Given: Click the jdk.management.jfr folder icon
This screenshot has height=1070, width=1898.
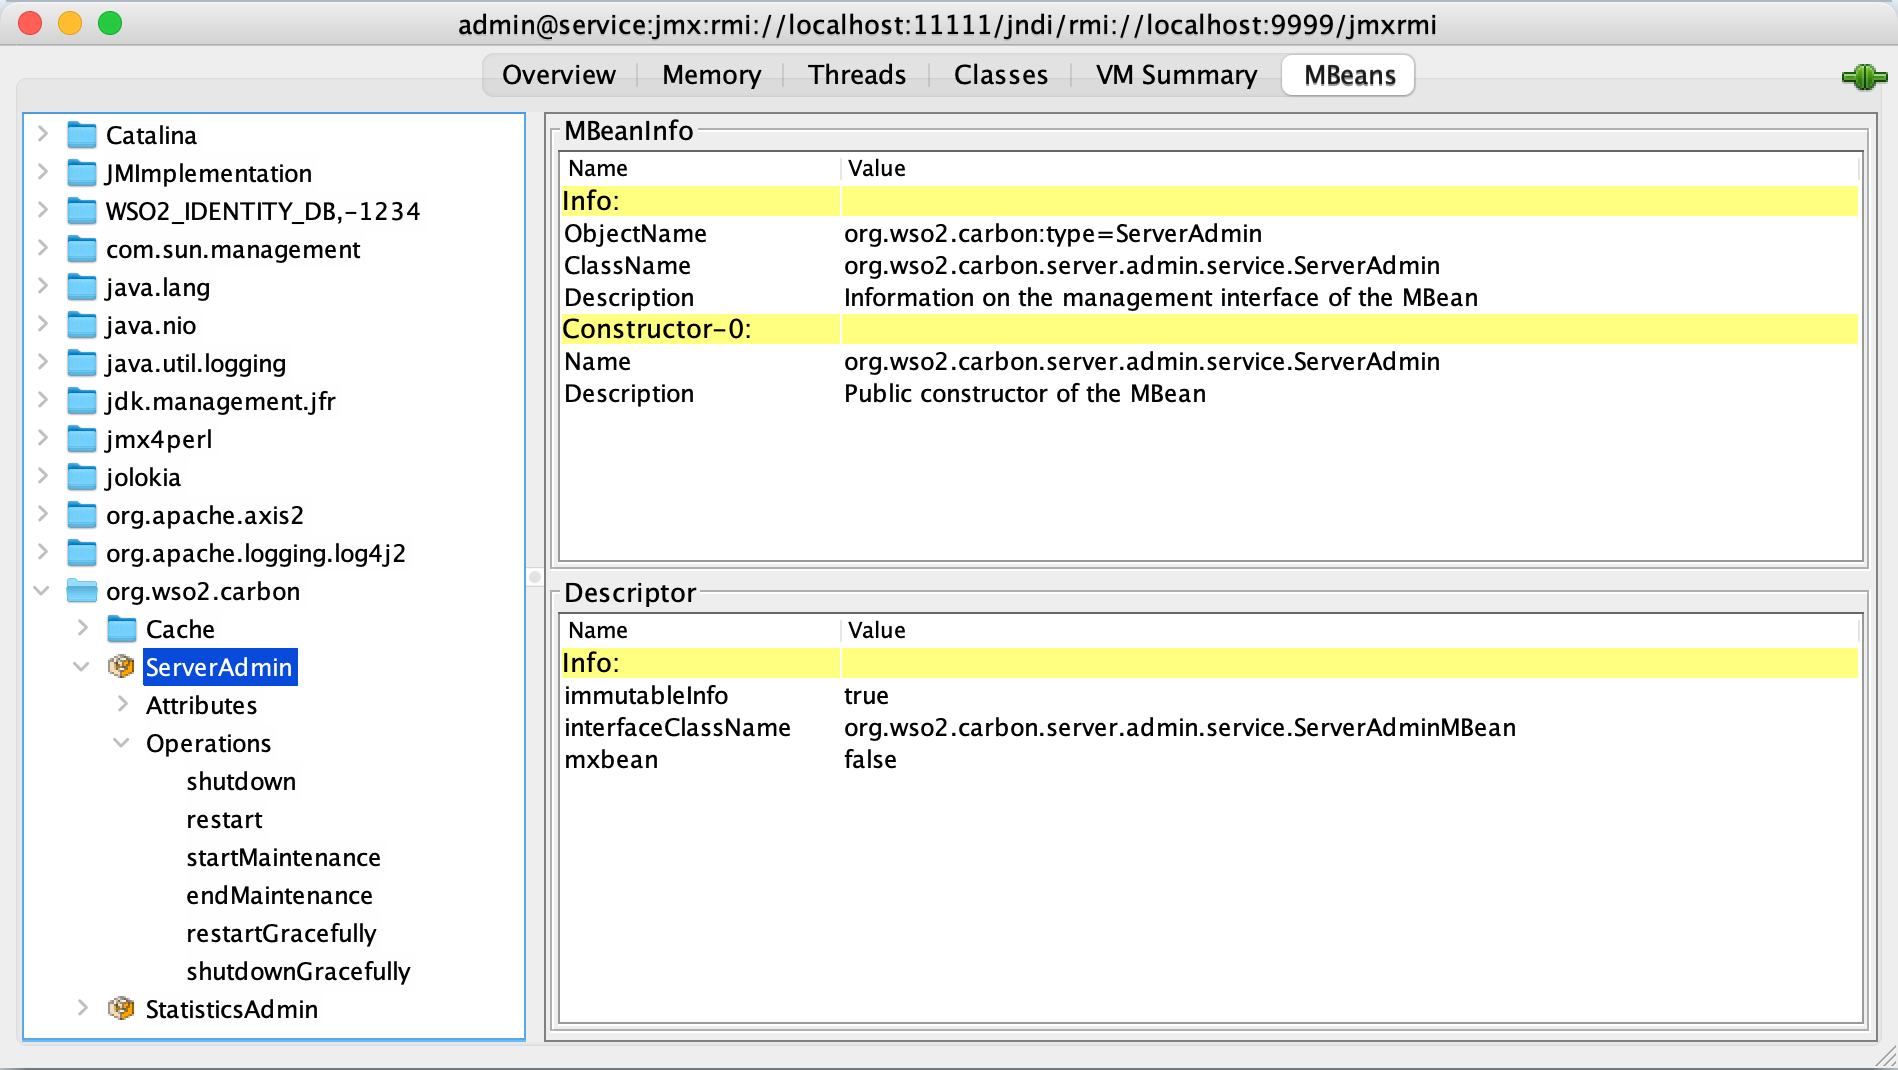Looking at the screenshot, I should (82, 401).
